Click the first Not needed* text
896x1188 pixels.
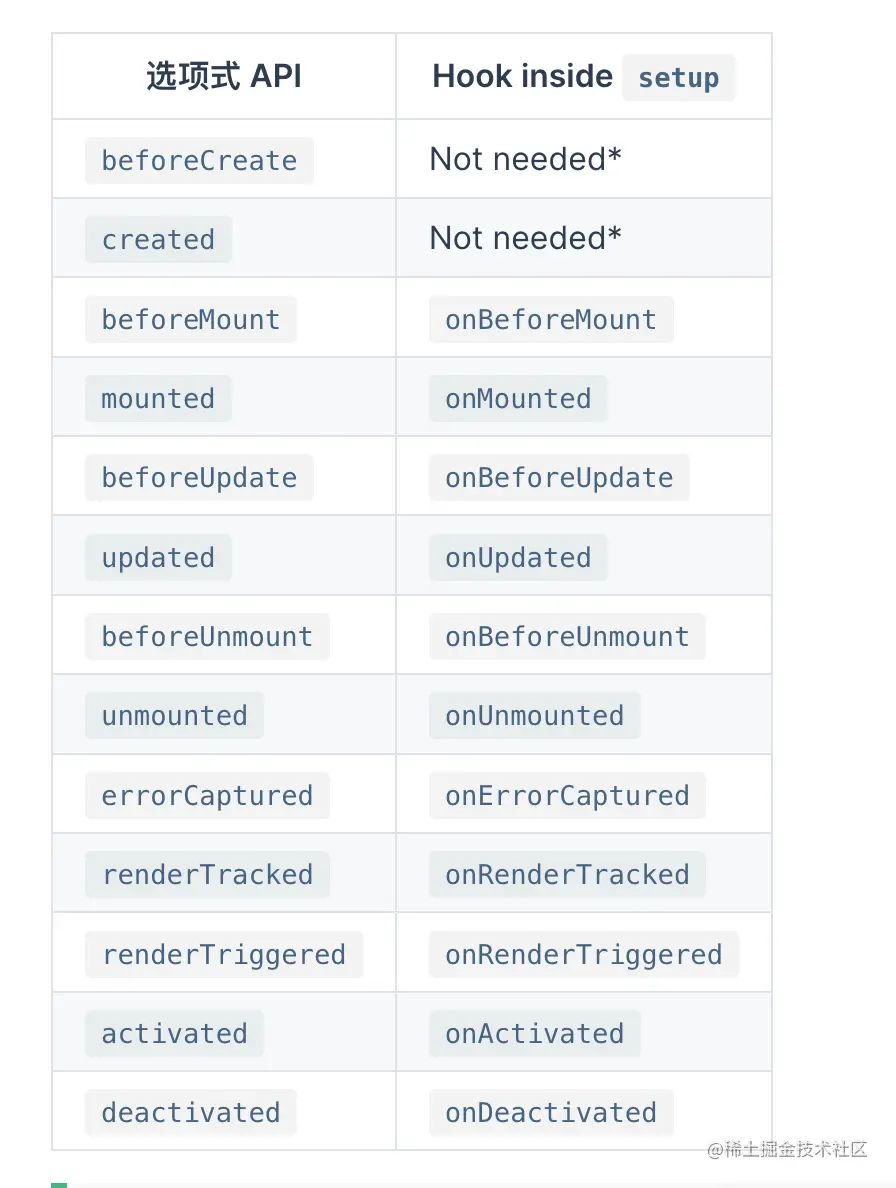[x=525, y=159]
